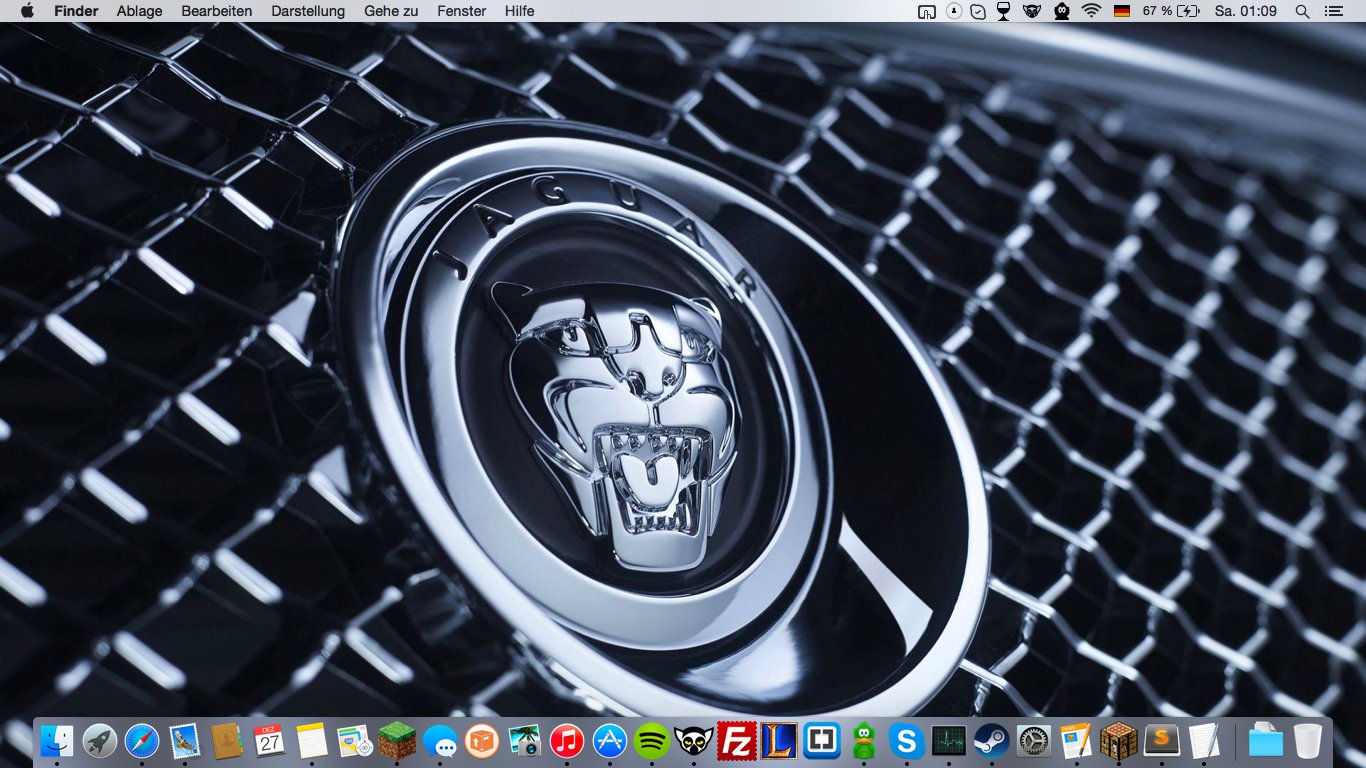
Task: Open Pages document icon in Dock
Action: click(x=1077, y=741)
